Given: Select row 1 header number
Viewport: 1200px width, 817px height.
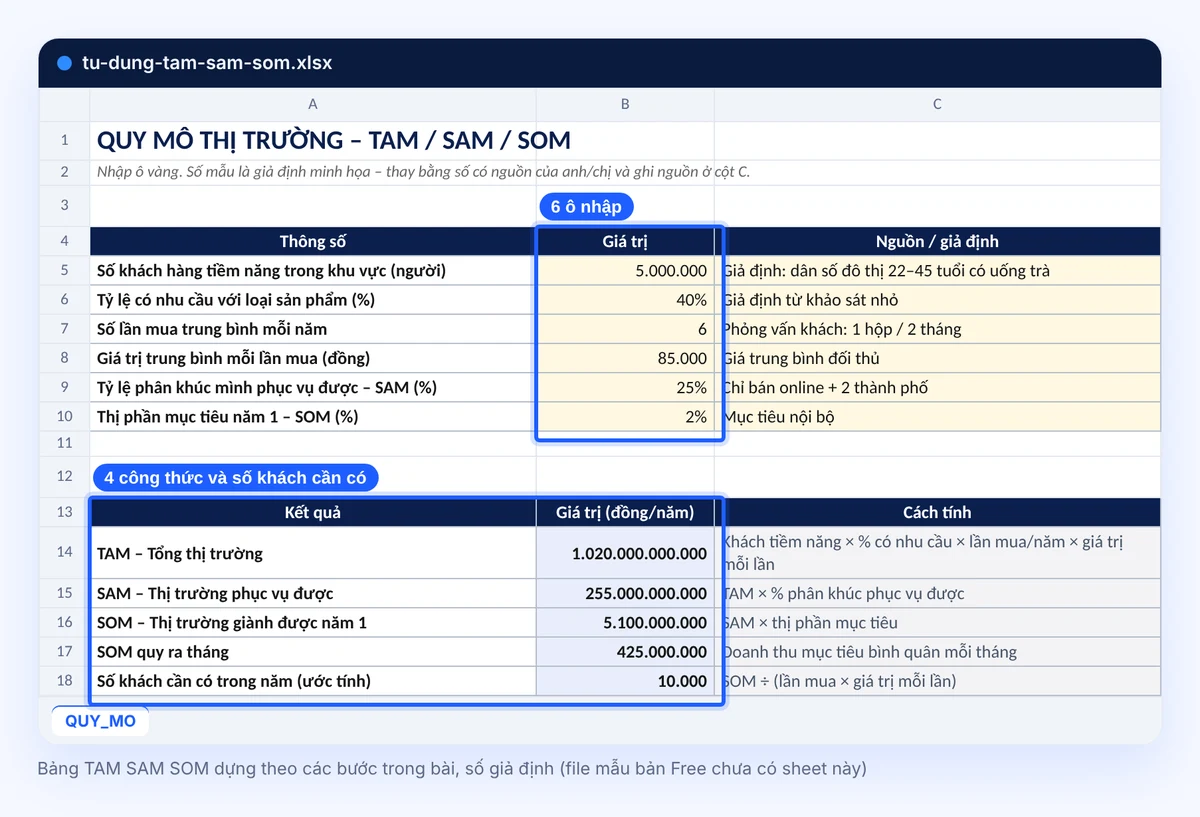Looking at the screenshot, I should coord(64,140).
